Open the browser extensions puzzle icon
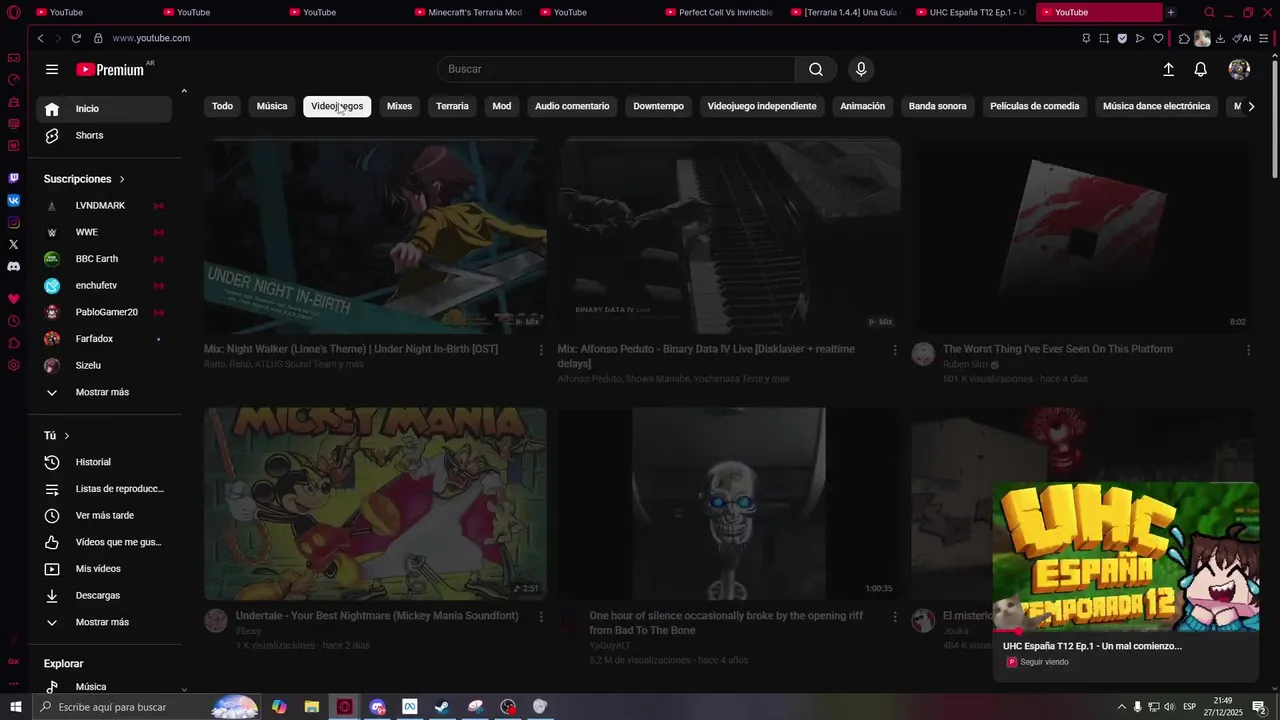 pos(1184,38)
